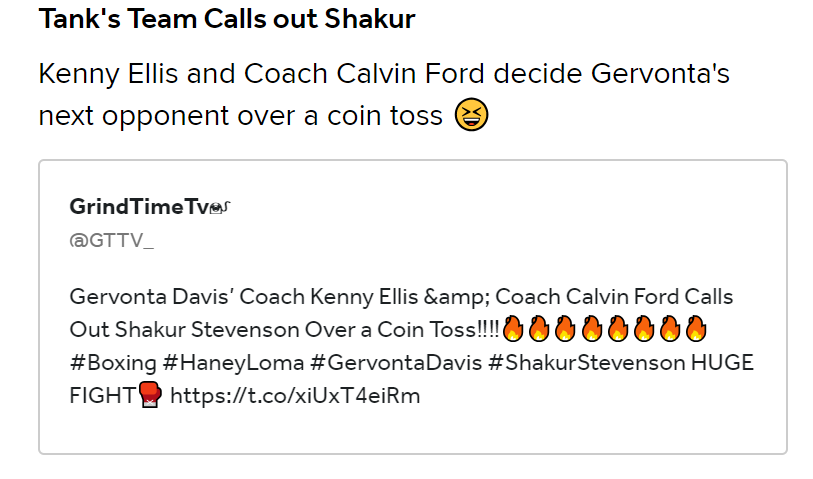Image resolution: width=813 pixels, height=479 pixels.
Task: Click the body text next opponent over a coin toss
Action: tap(241, 115)
